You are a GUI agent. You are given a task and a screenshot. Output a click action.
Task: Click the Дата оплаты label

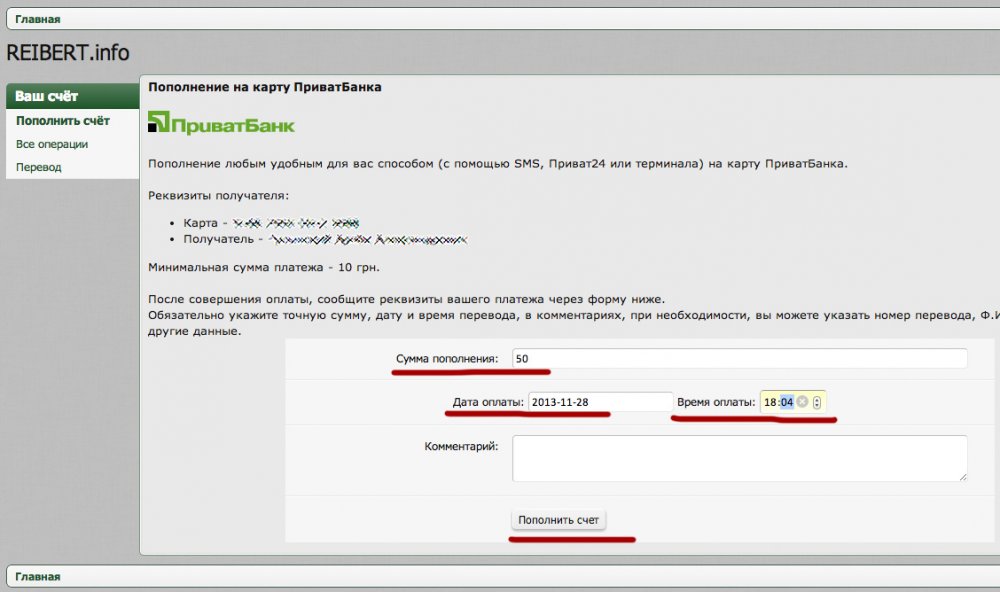click(488, 402)
